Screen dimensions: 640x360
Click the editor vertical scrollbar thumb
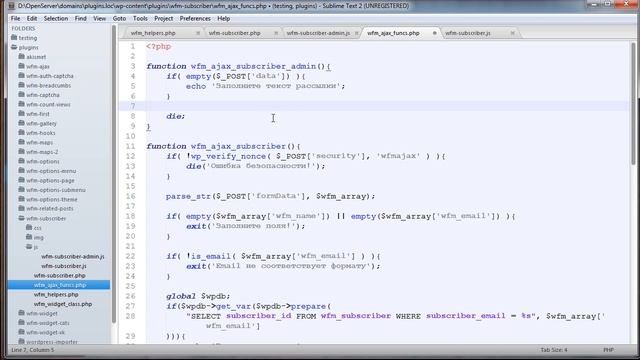click(633, 104)
